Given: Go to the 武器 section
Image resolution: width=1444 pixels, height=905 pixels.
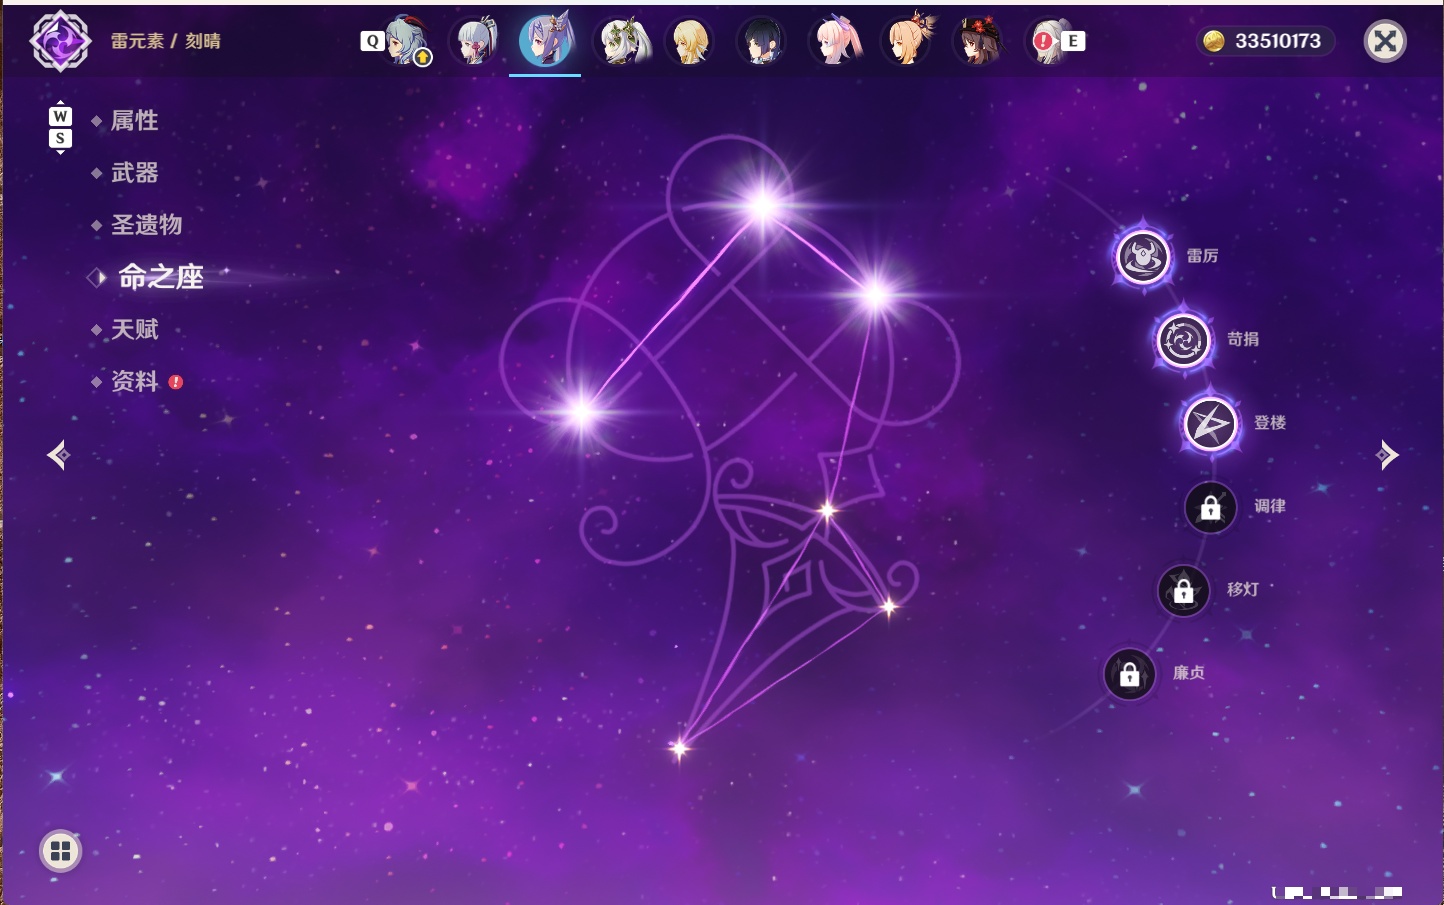Looking at the screenshot, I should pyautogui.click(x=134, y=173).
